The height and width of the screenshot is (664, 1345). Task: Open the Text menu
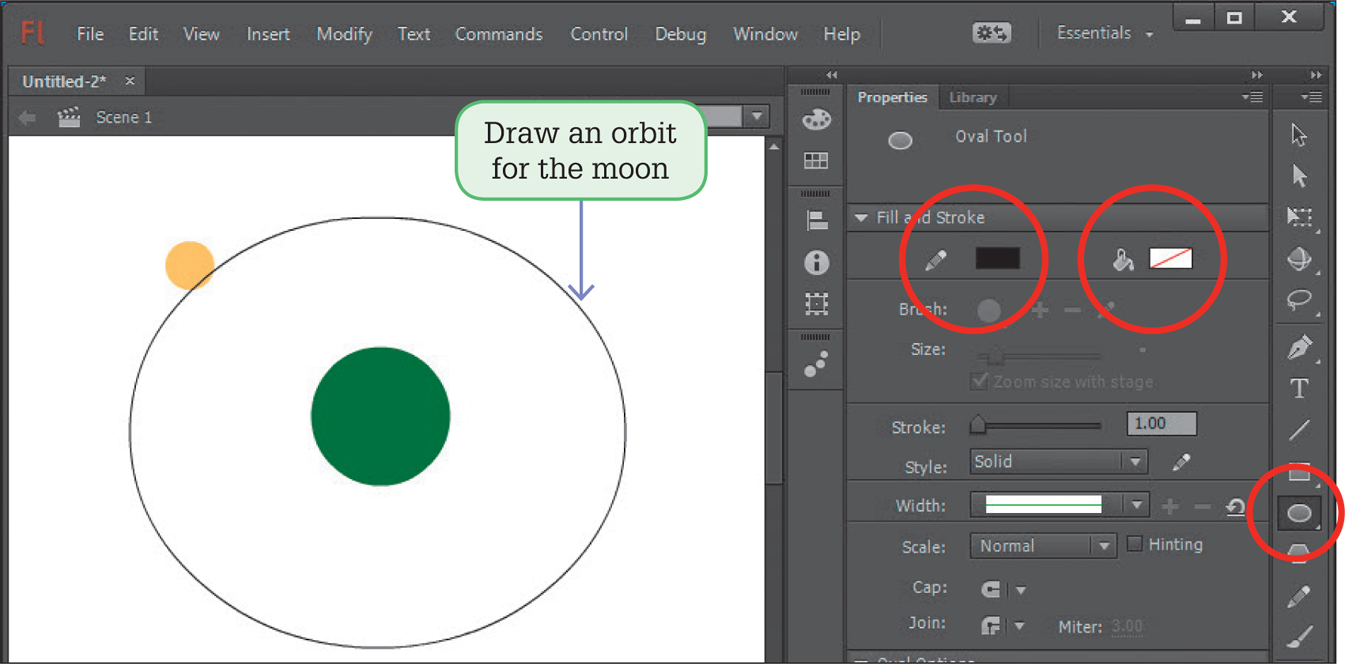(414, 34)
